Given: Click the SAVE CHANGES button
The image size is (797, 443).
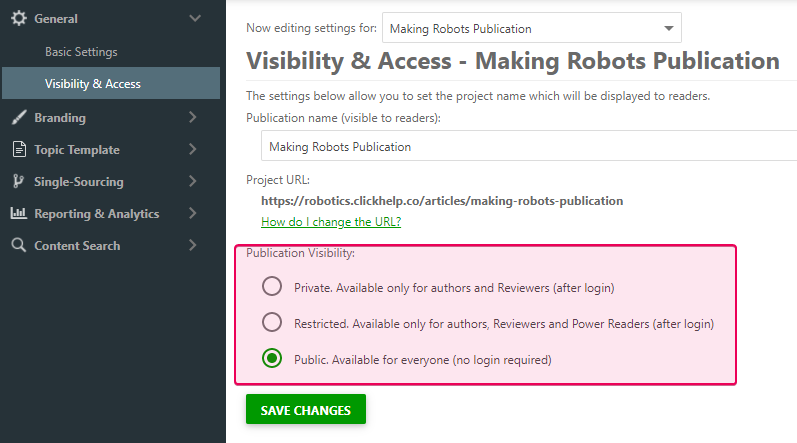Looking at the screenshot, I should 305,409.
